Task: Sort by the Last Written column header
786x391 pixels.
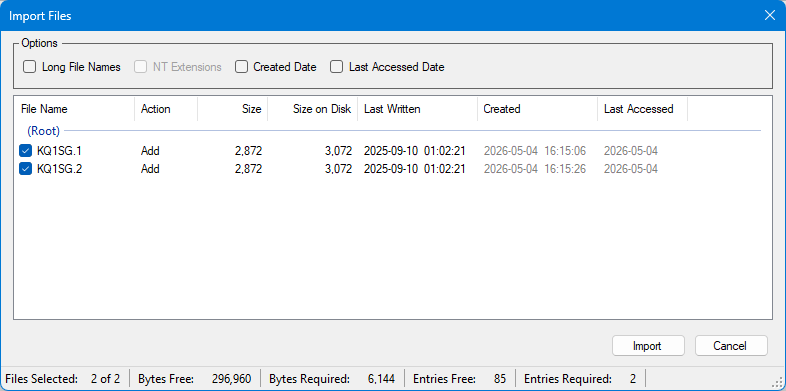Action: tap(418, 109)
